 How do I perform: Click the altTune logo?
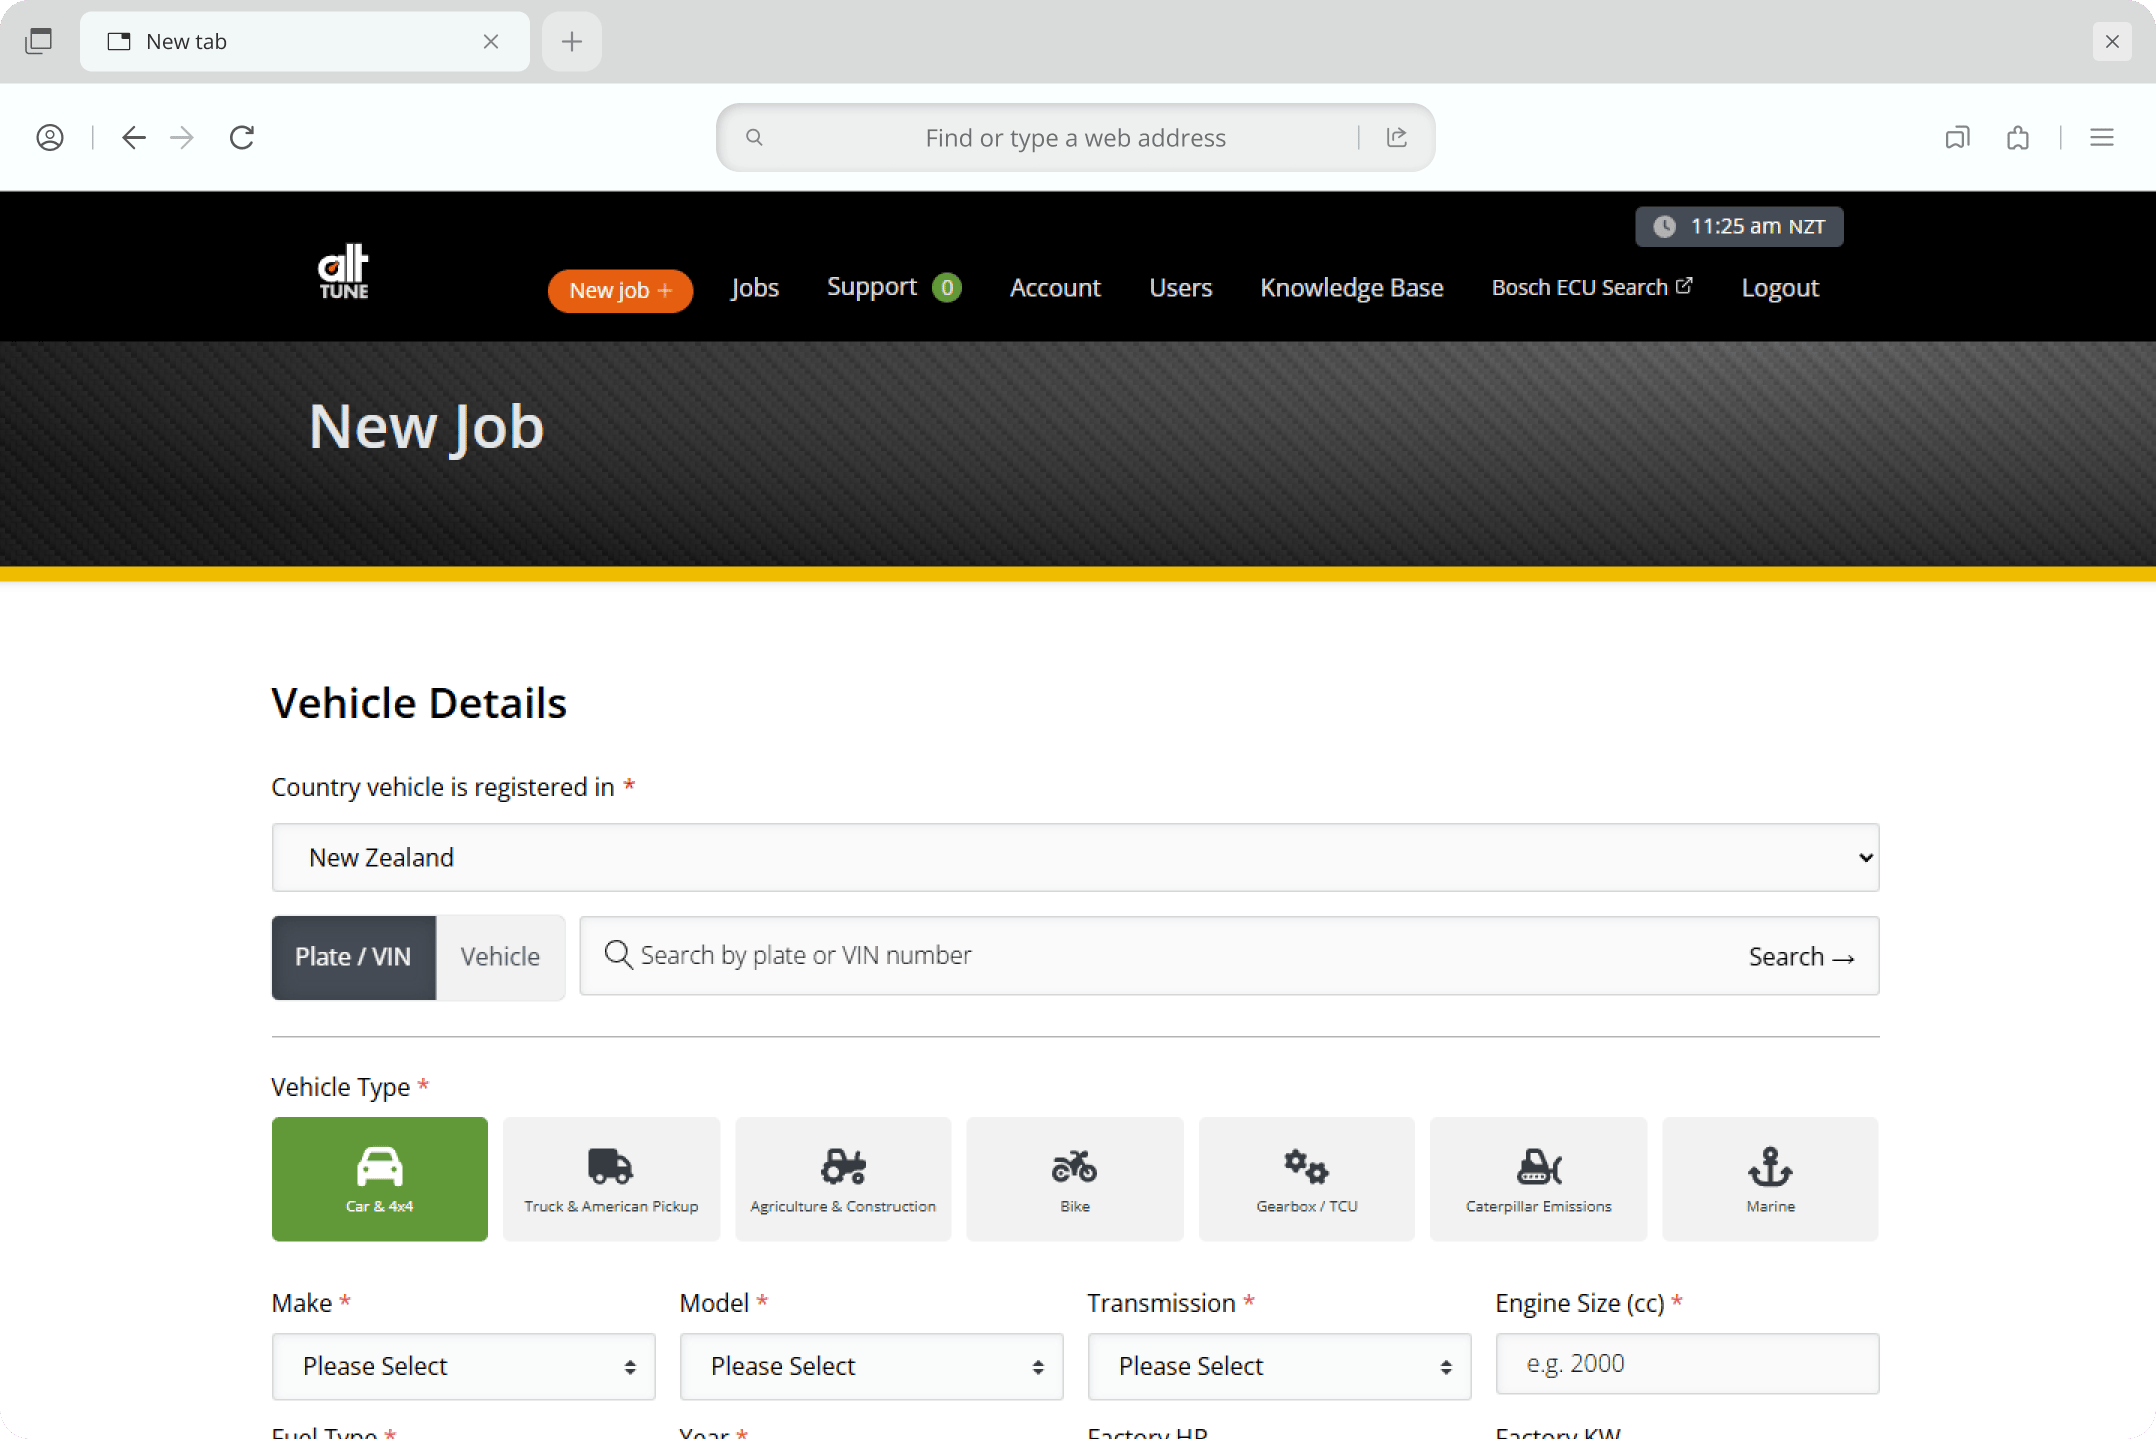343,272
